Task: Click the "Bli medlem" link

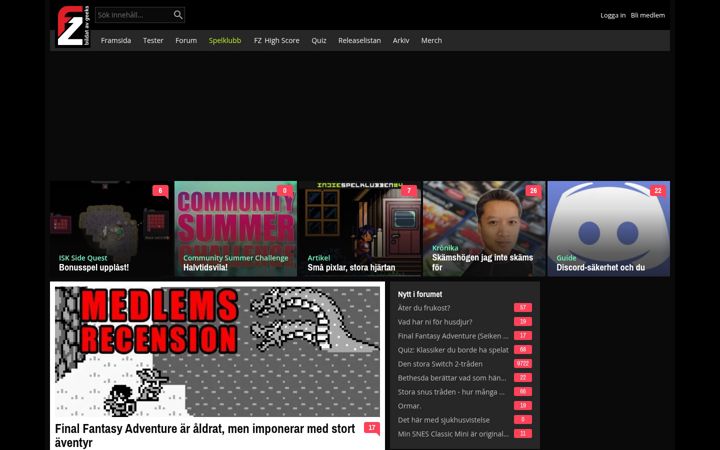Action: point(647,15)
